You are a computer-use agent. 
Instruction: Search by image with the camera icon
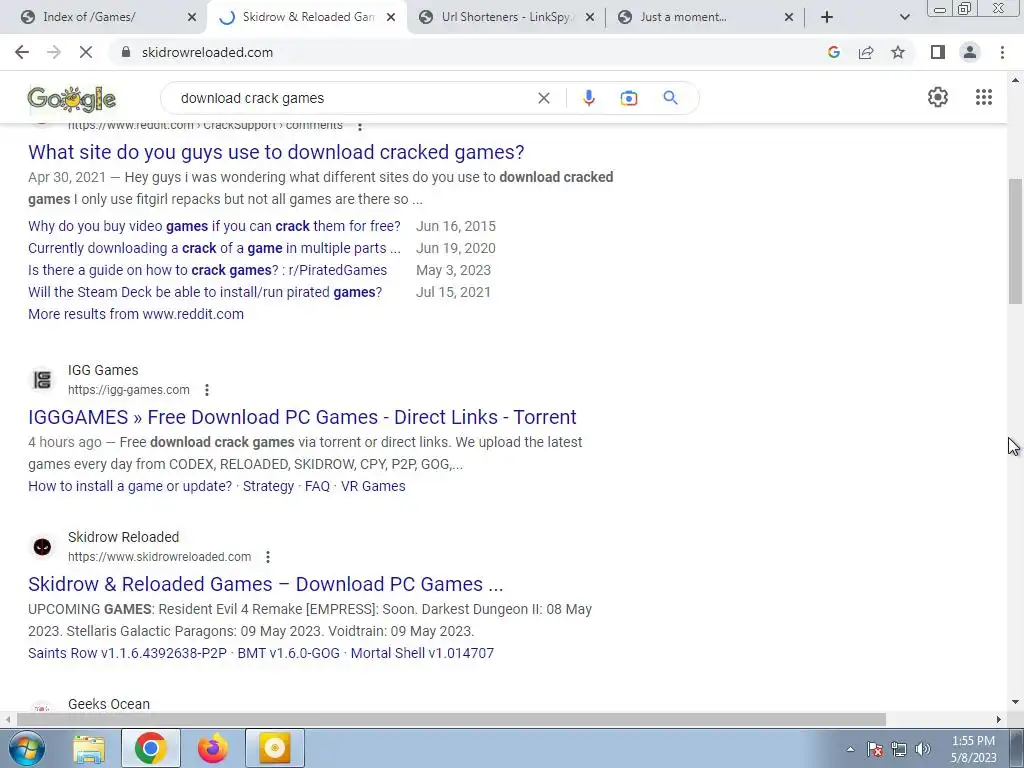click(628, 98)
